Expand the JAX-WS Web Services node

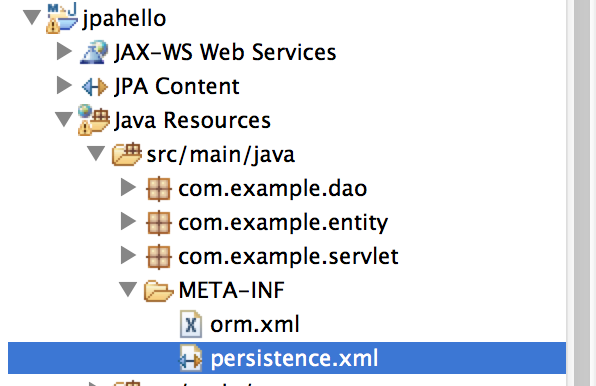pyautogui.click(x=64, y=51)
